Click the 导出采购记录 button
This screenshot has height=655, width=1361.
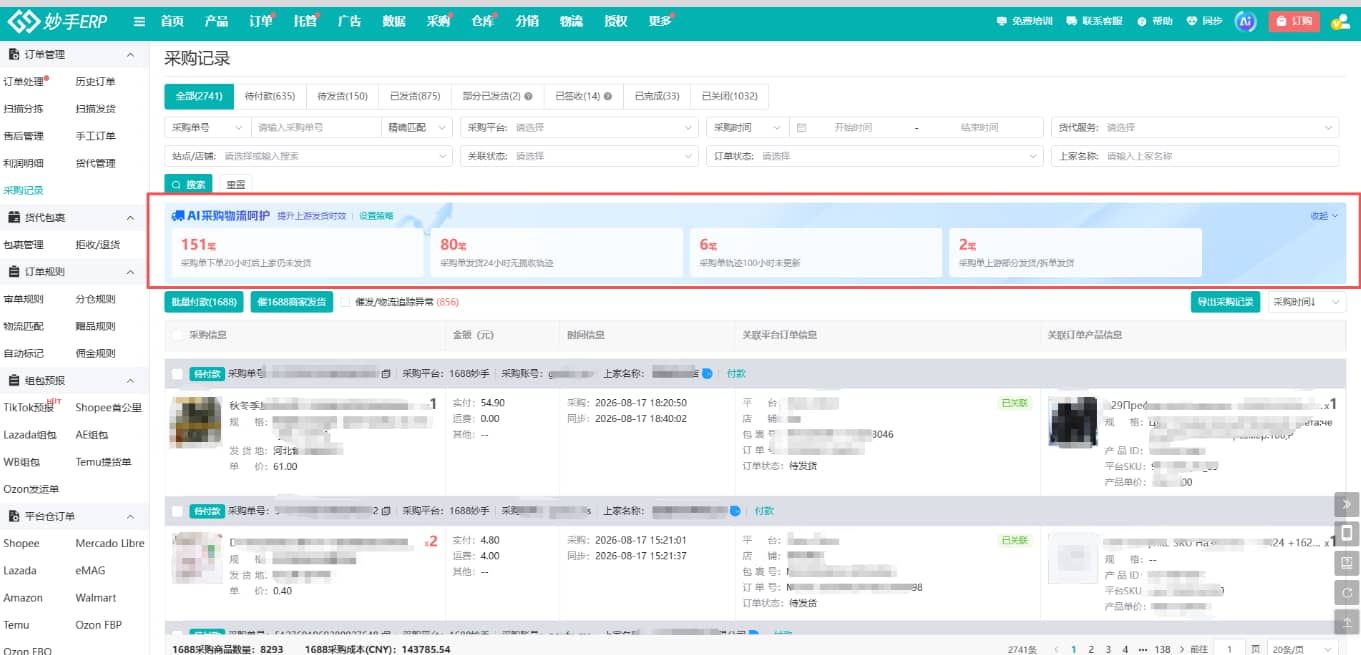[1225, 302]
